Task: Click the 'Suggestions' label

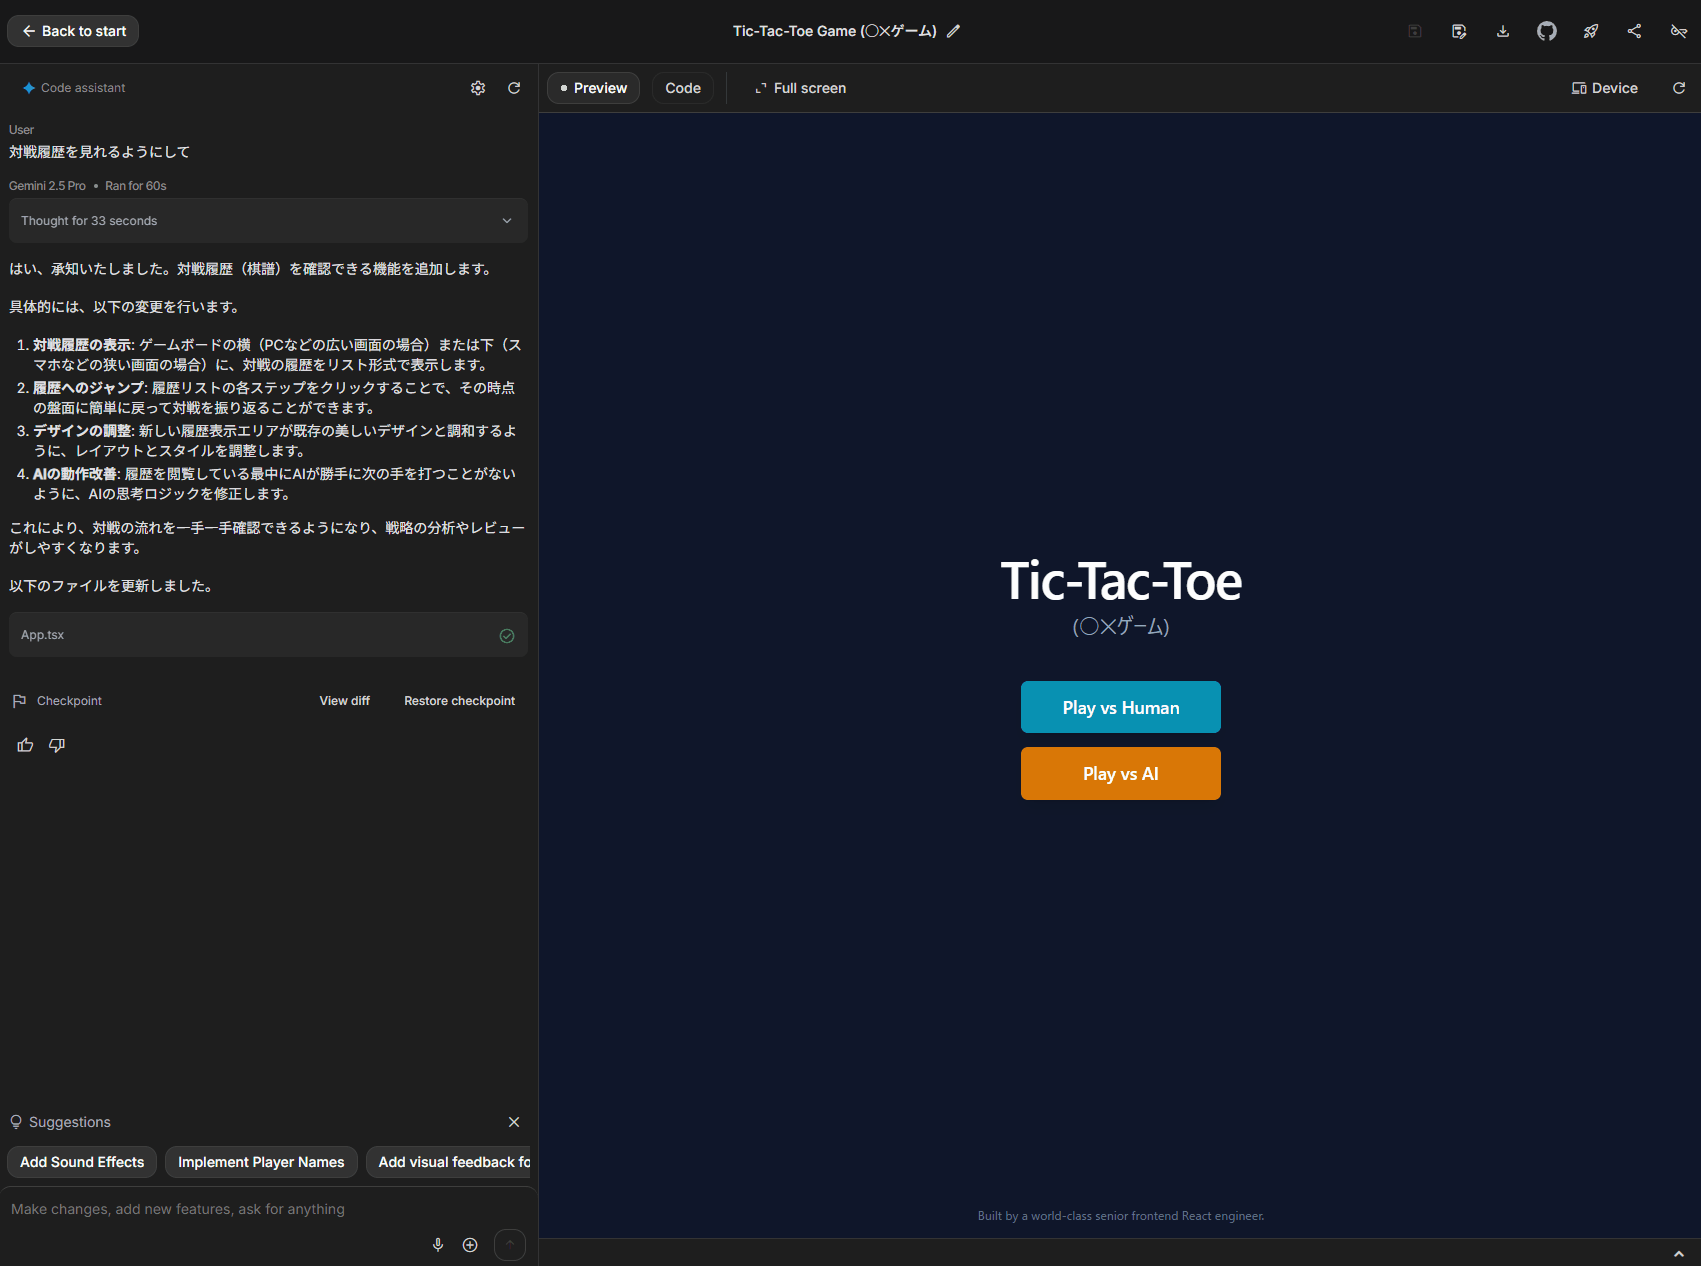Action: [70, 1122]
